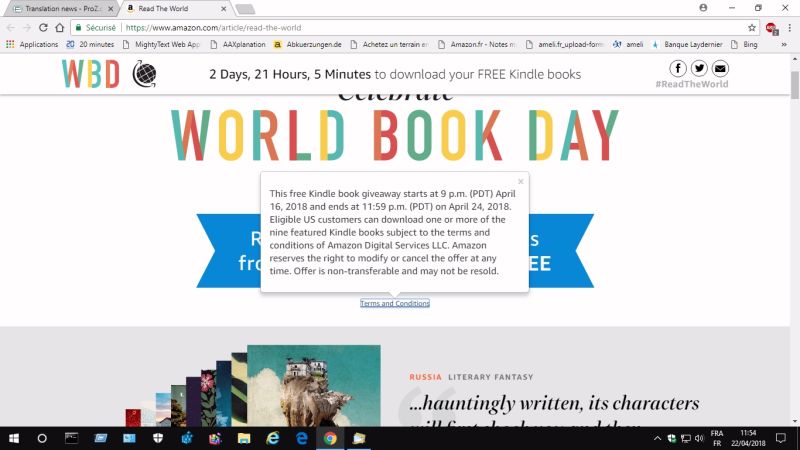Open the Banque Laydernier bookmark
Image resolution: width=800 pixels, height=450 pixels.
coord(687,44)
